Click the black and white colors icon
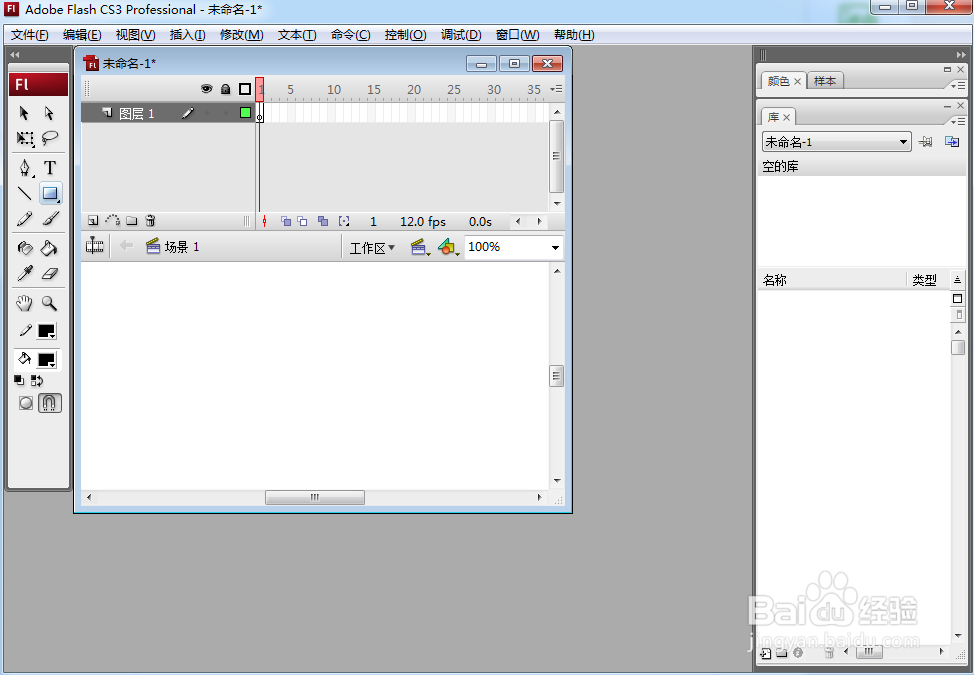The width and height of the screenshot is (974, 675). tap(19, 381)
